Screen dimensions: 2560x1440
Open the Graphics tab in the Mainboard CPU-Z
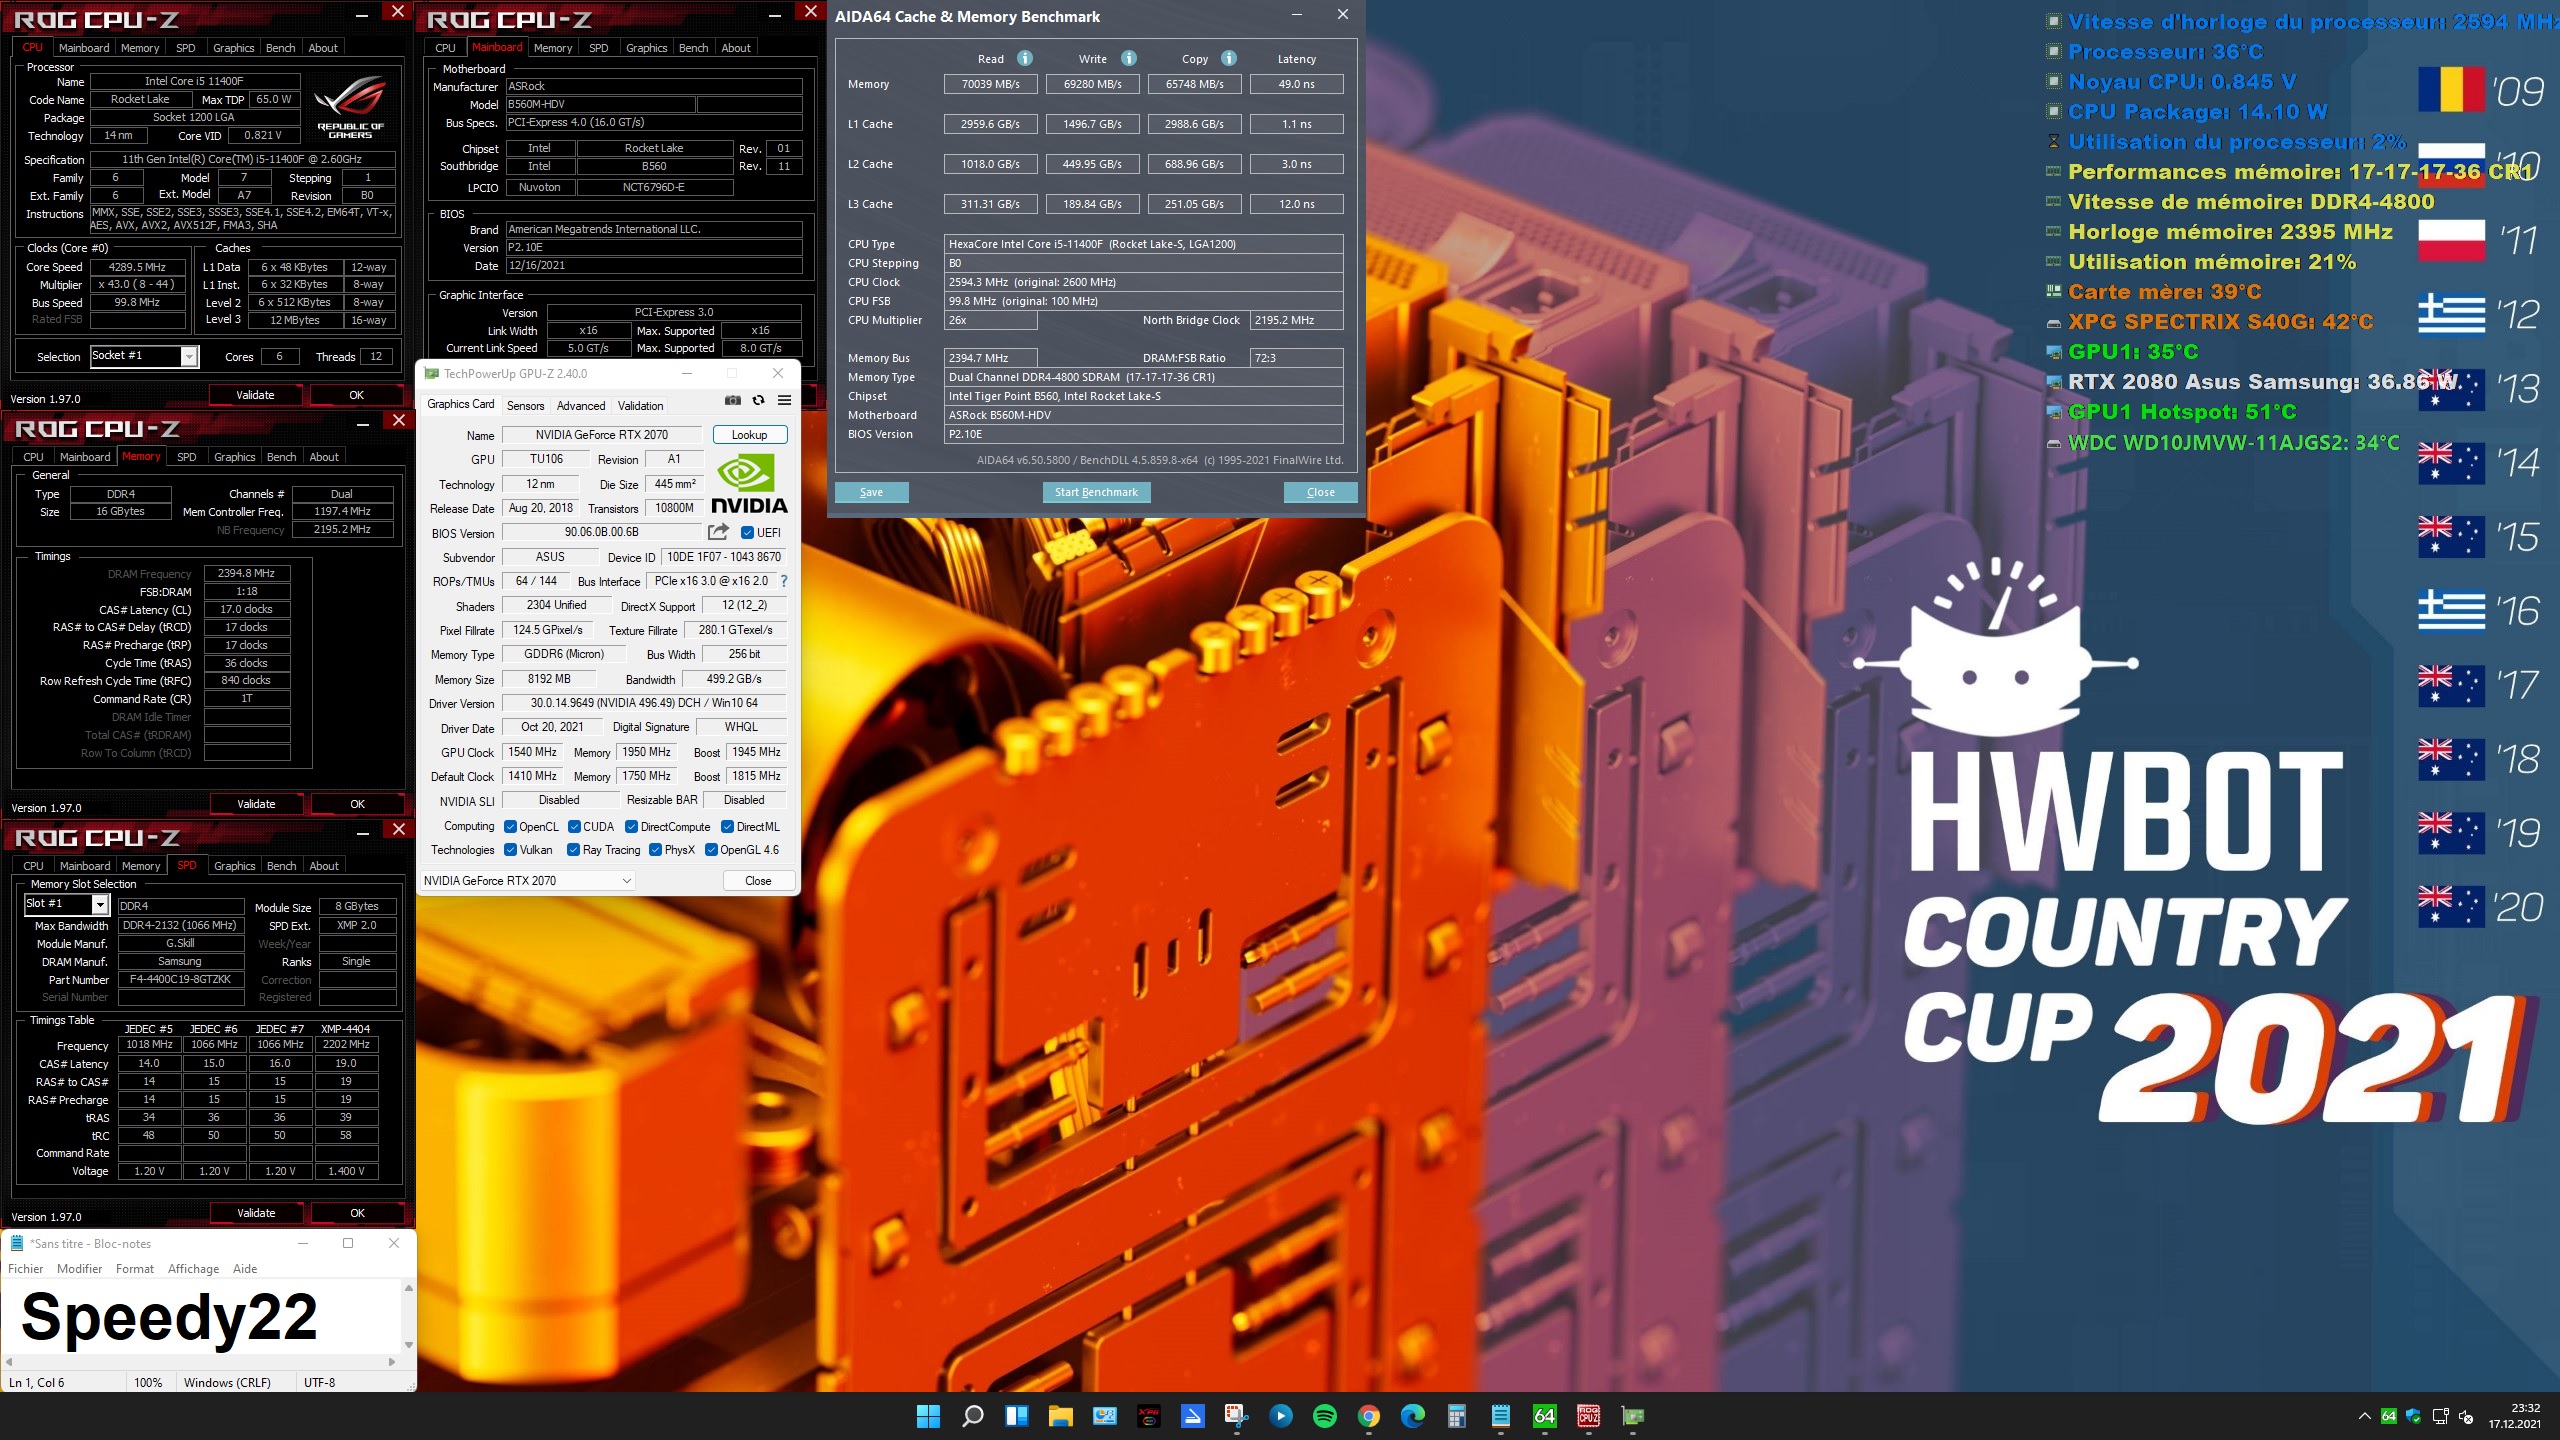tap(646, 47)
